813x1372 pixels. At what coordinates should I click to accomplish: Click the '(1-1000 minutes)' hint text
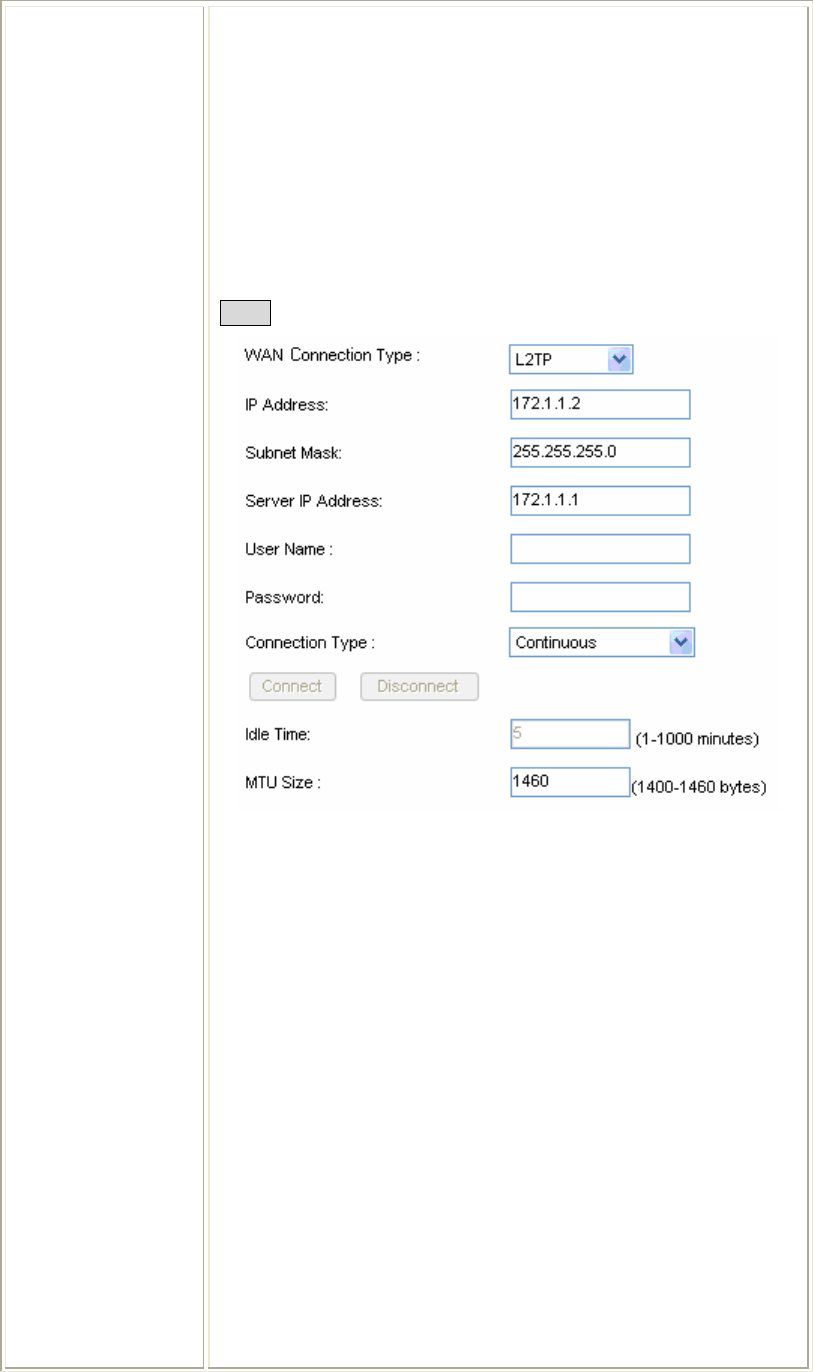click(698, 740)
